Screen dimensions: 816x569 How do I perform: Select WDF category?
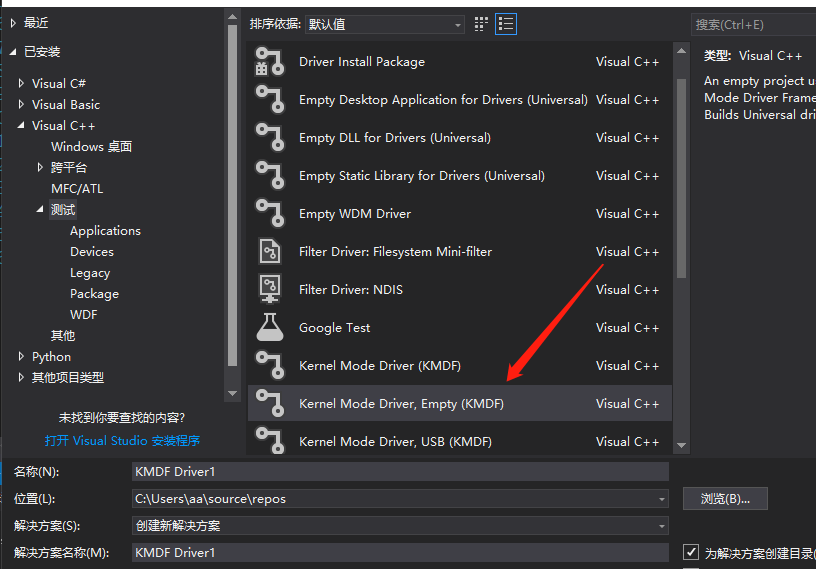(x=84, y=314)
